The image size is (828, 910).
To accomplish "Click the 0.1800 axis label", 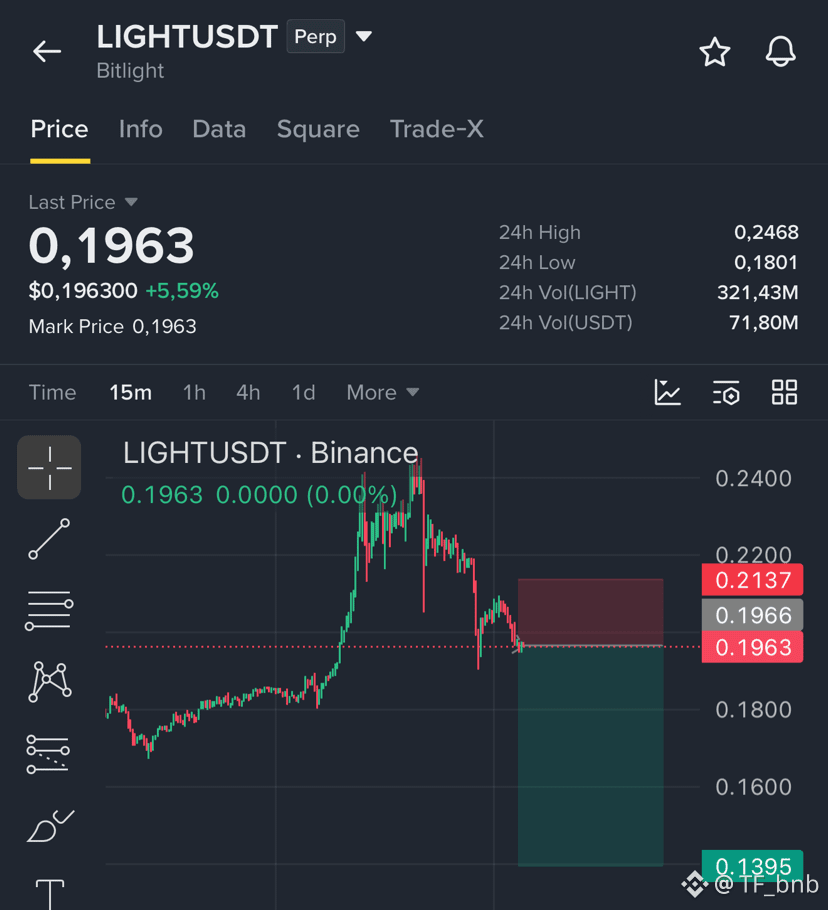I will click(x=753, y=710).
